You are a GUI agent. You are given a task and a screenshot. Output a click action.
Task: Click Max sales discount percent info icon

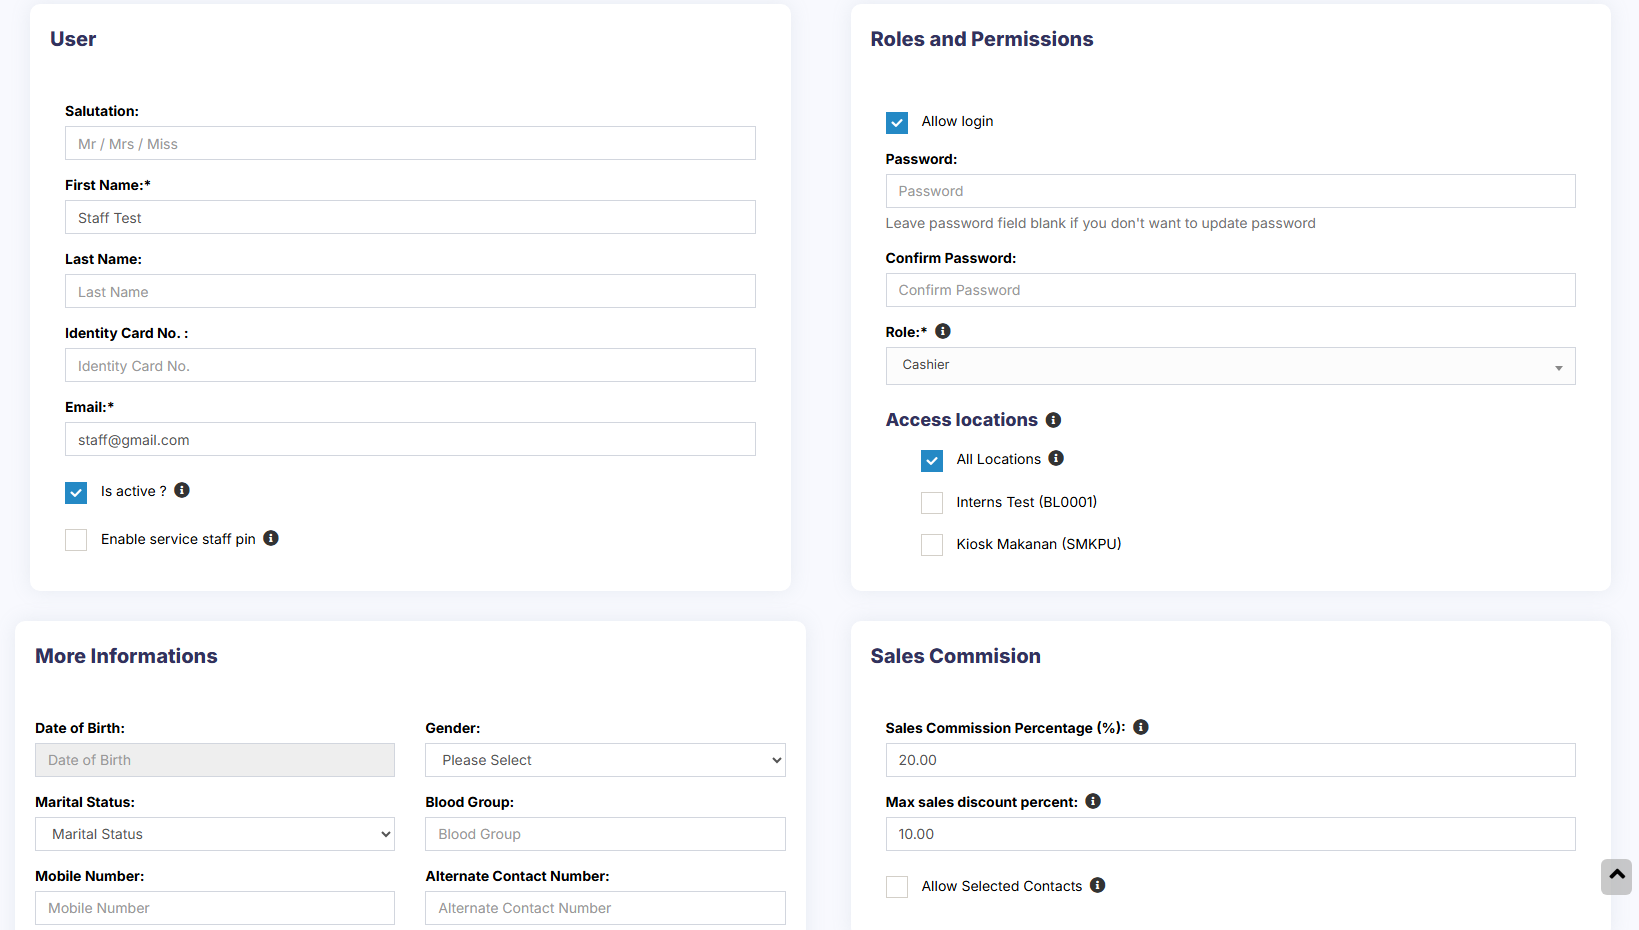tap(1093, 801)
